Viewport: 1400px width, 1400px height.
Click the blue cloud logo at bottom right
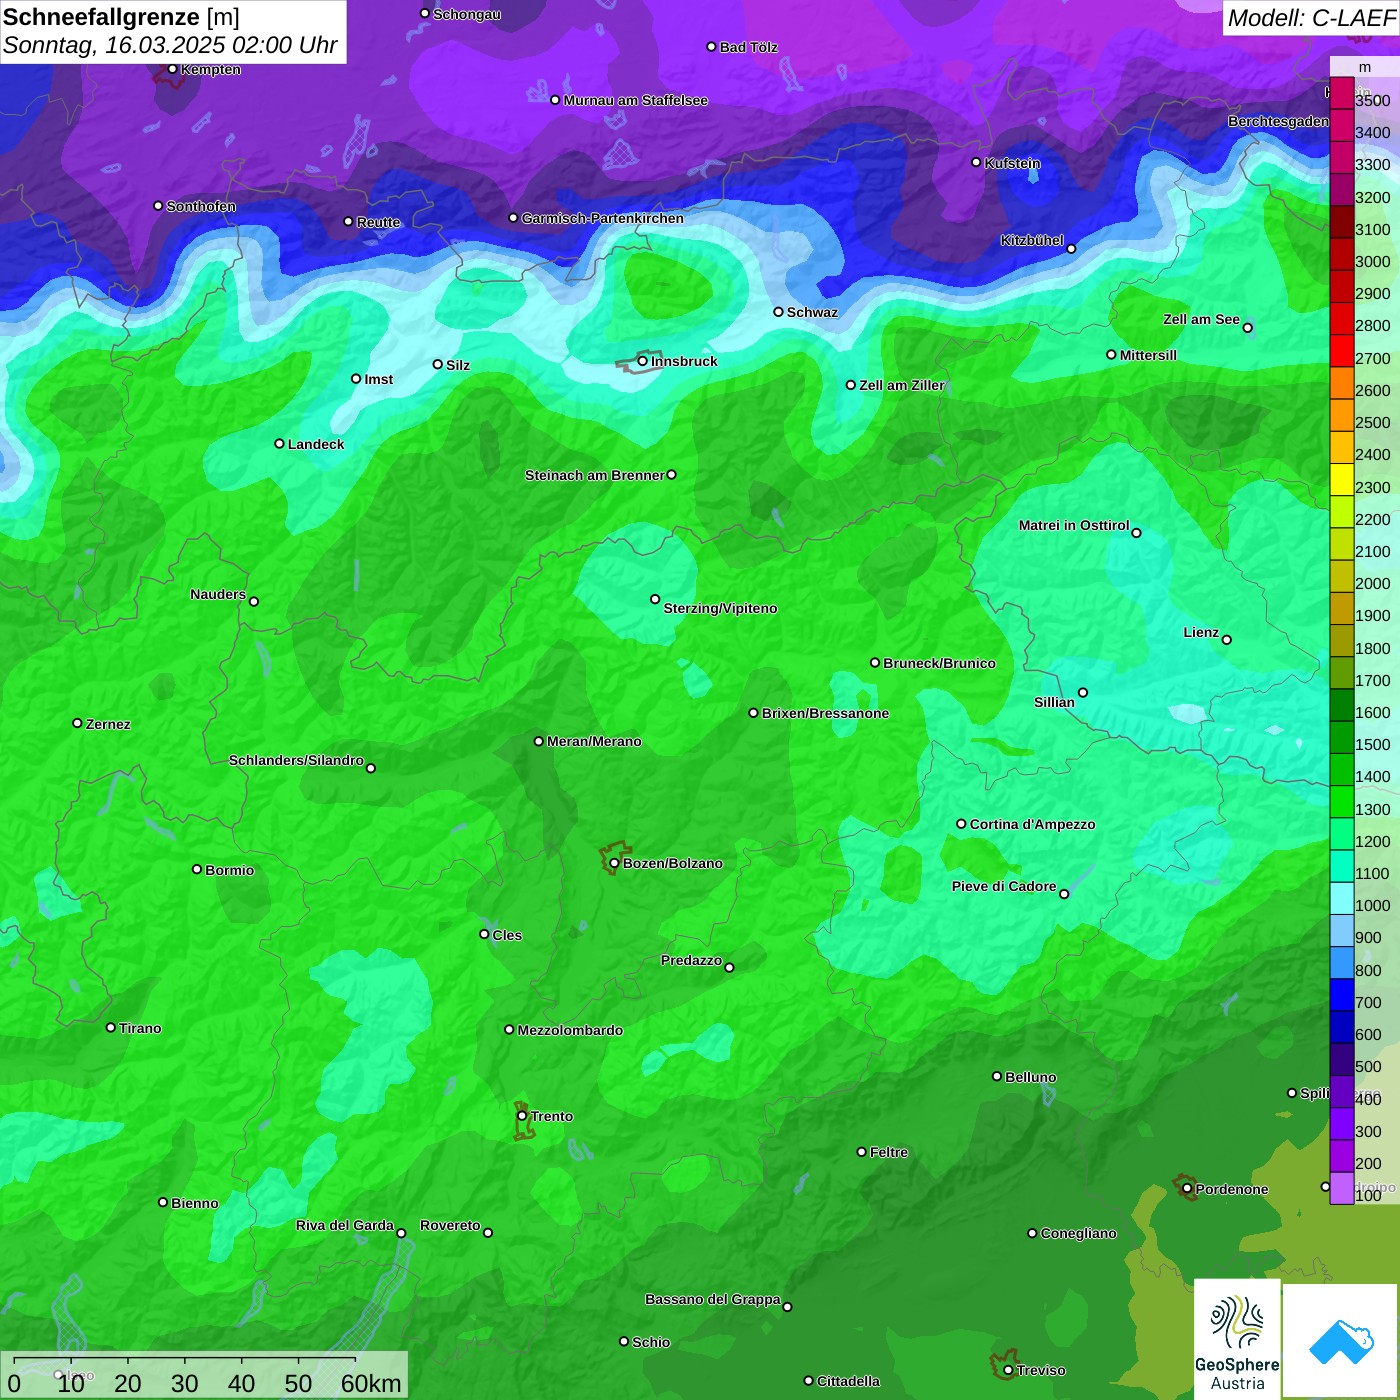[1341, 1341]
